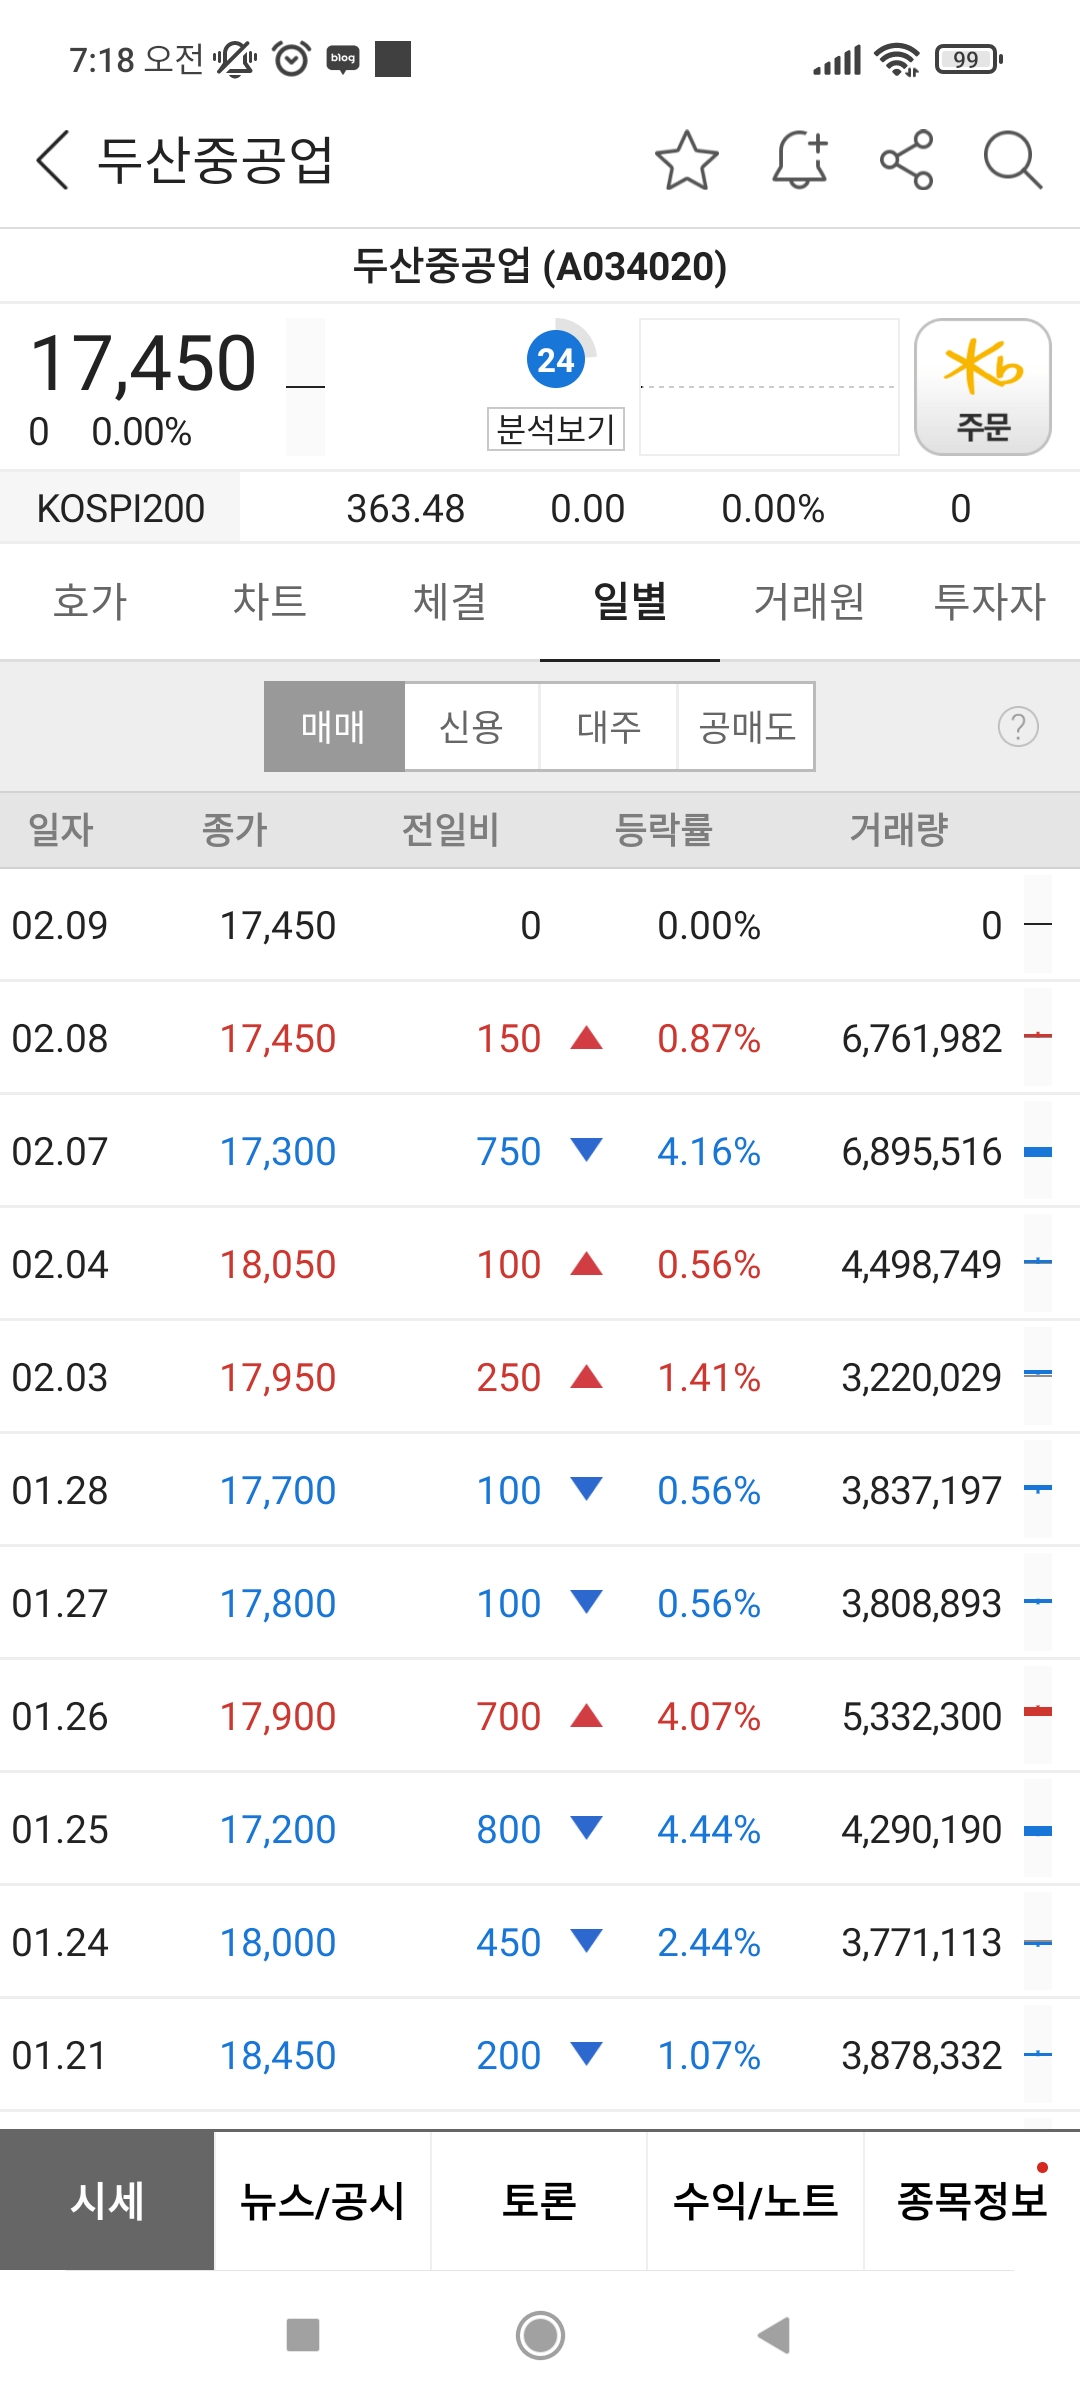
Task: Tap the 02.04 price 18,050
Action: tap(278, 1265)
